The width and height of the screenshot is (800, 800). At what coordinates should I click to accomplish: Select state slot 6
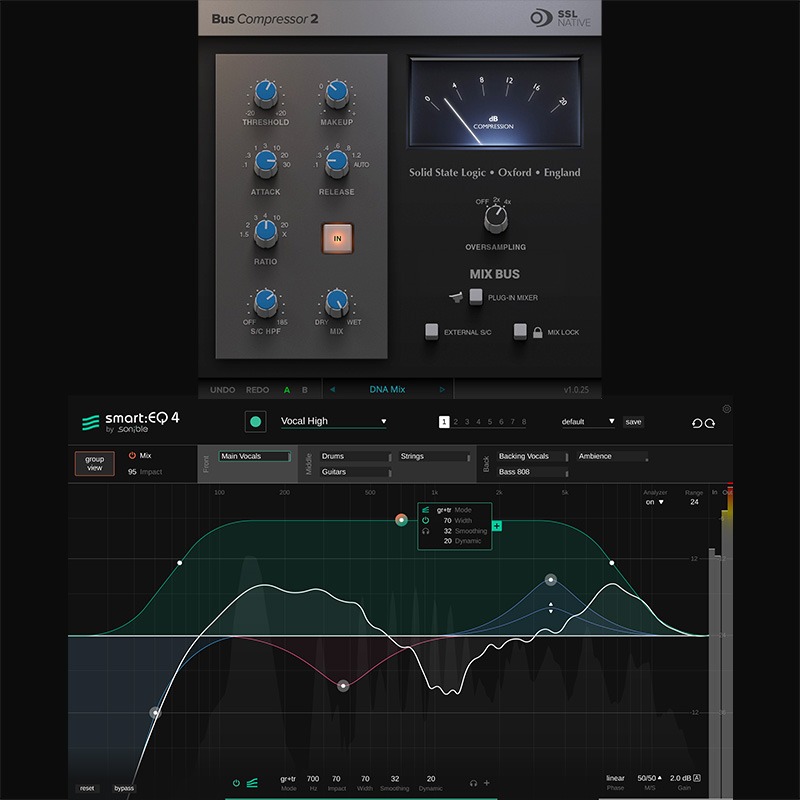point(501,422)
